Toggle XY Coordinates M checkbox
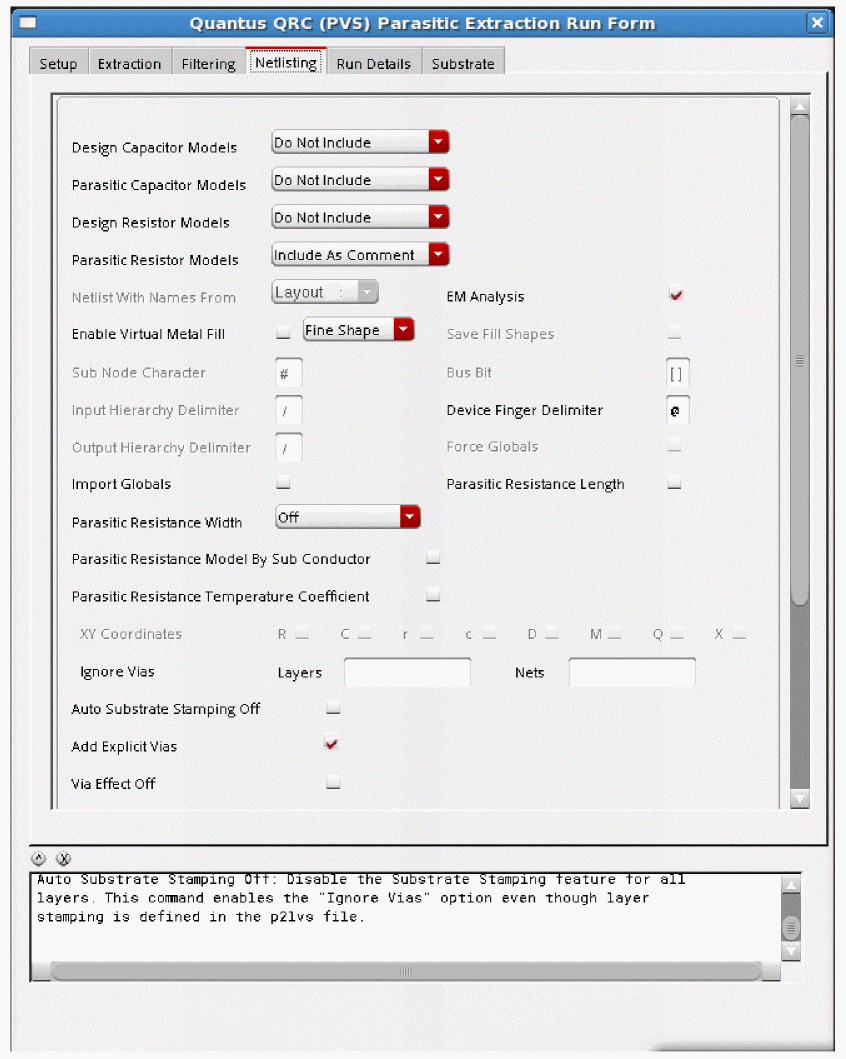846x1059 pixels. point(614,633)
